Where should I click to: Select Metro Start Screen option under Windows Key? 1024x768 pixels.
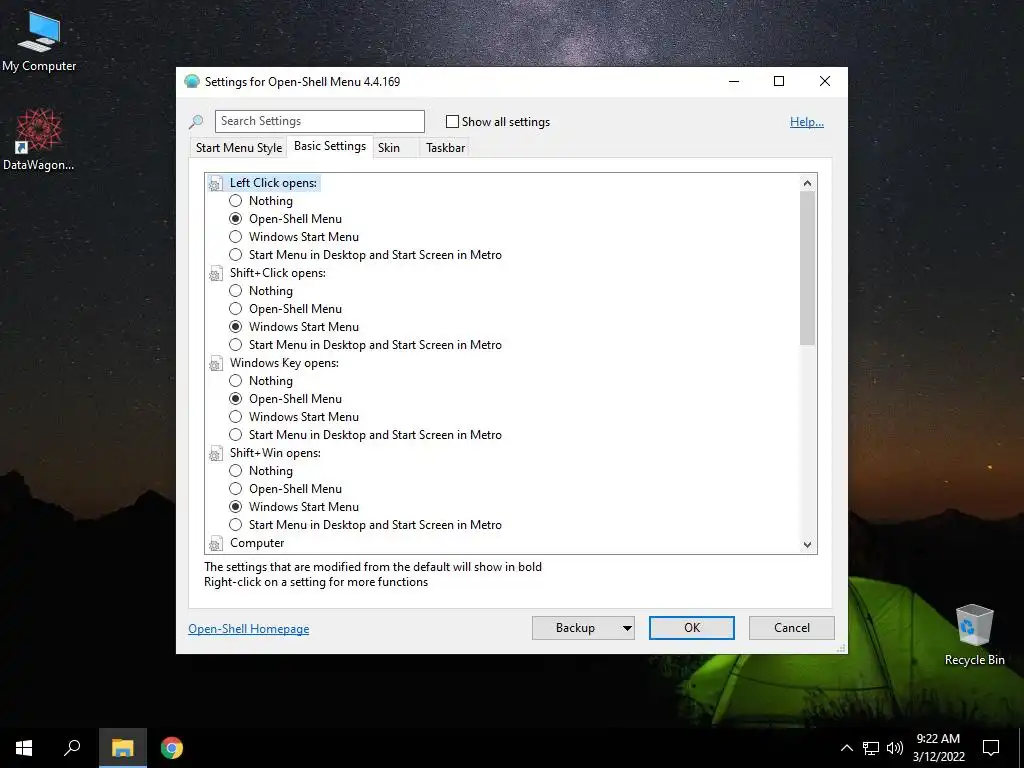coord(236,436)
